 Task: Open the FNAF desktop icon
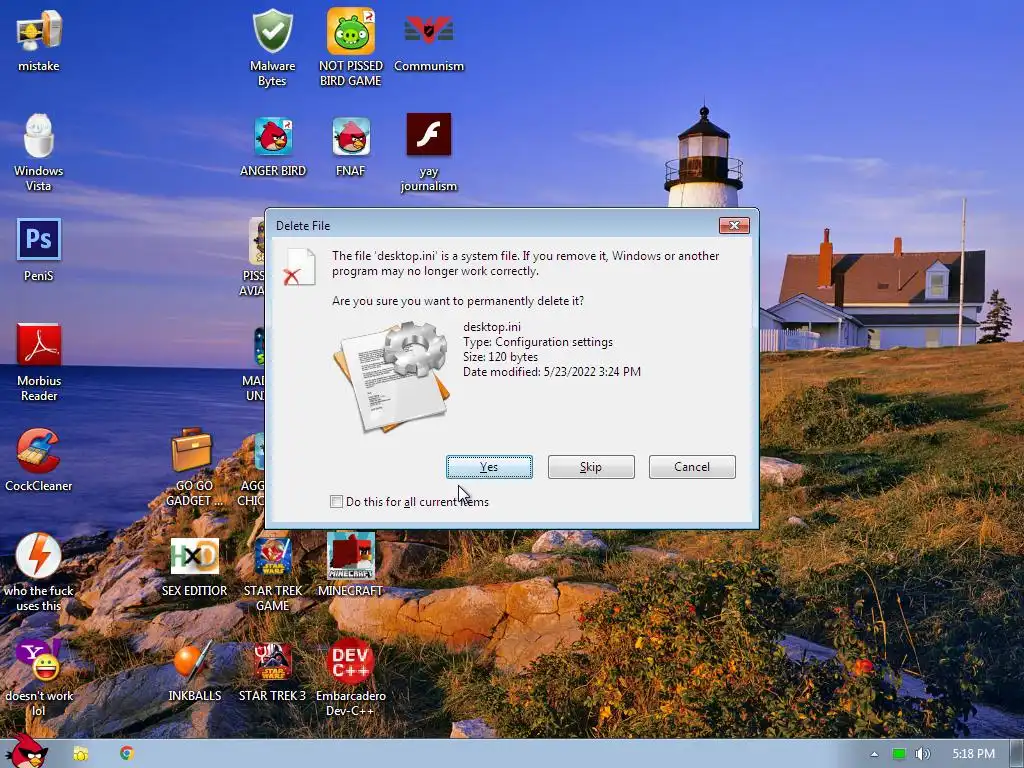[351, 146]
